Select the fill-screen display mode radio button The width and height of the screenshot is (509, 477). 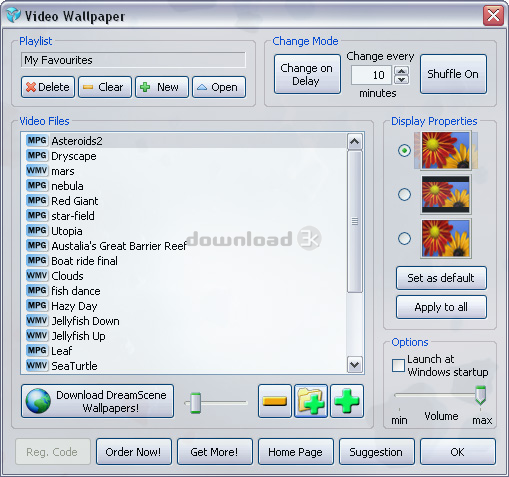pyautogui.click(x=404, y=151)
